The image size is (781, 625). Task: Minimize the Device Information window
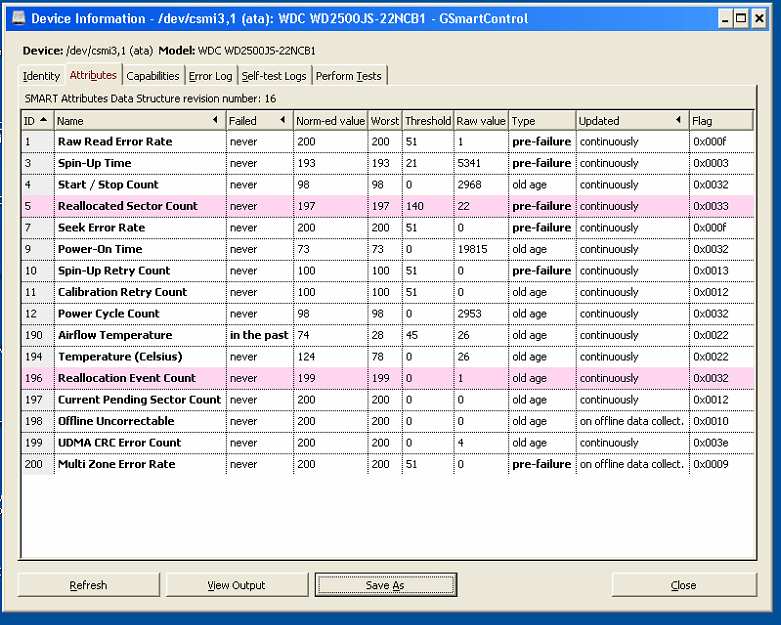pos(725,19)
